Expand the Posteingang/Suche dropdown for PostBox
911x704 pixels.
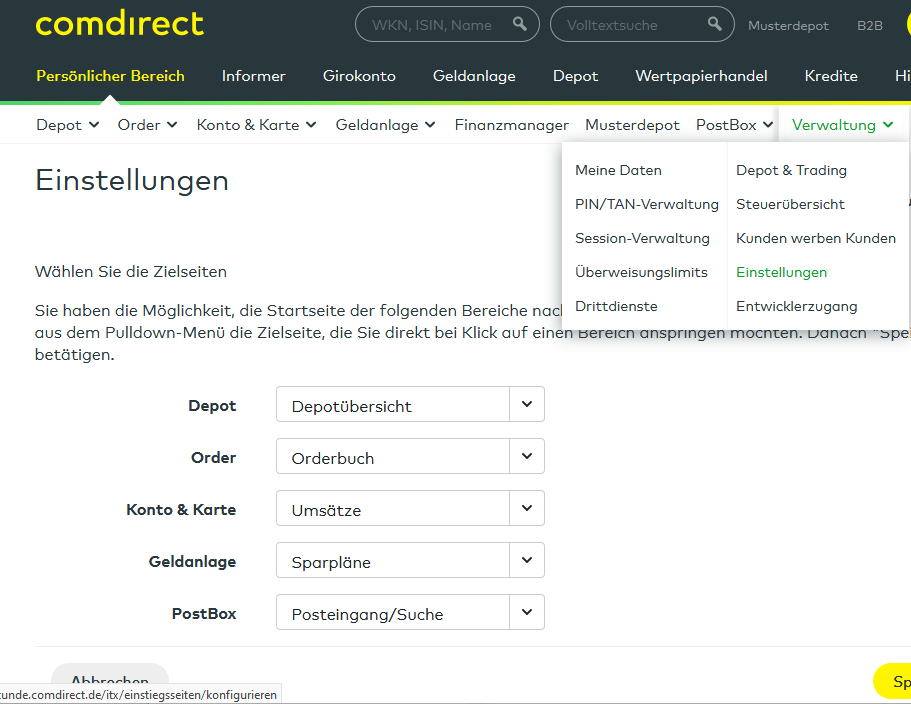pyautogui.click(x=527, y=612)
